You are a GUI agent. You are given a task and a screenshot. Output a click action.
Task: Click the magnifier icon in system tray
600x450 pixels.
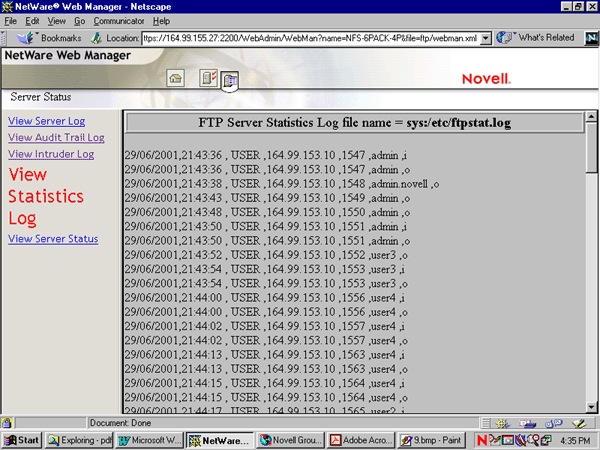(x=534, y=440)
